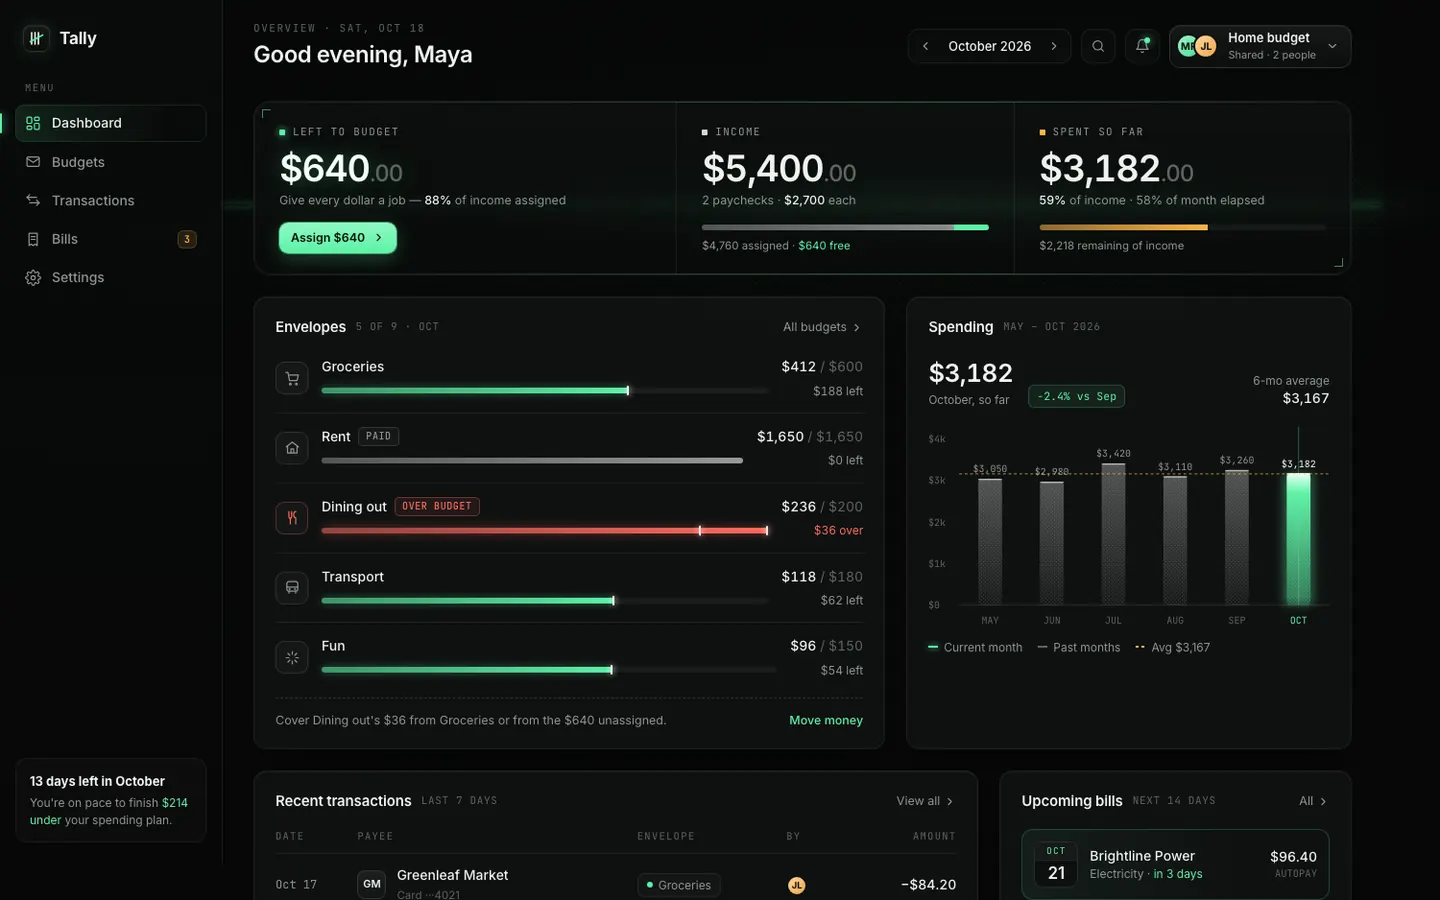Click the Groceries cart icon
The height and width of the screenshot is (900, 1440).
[292, 378]
